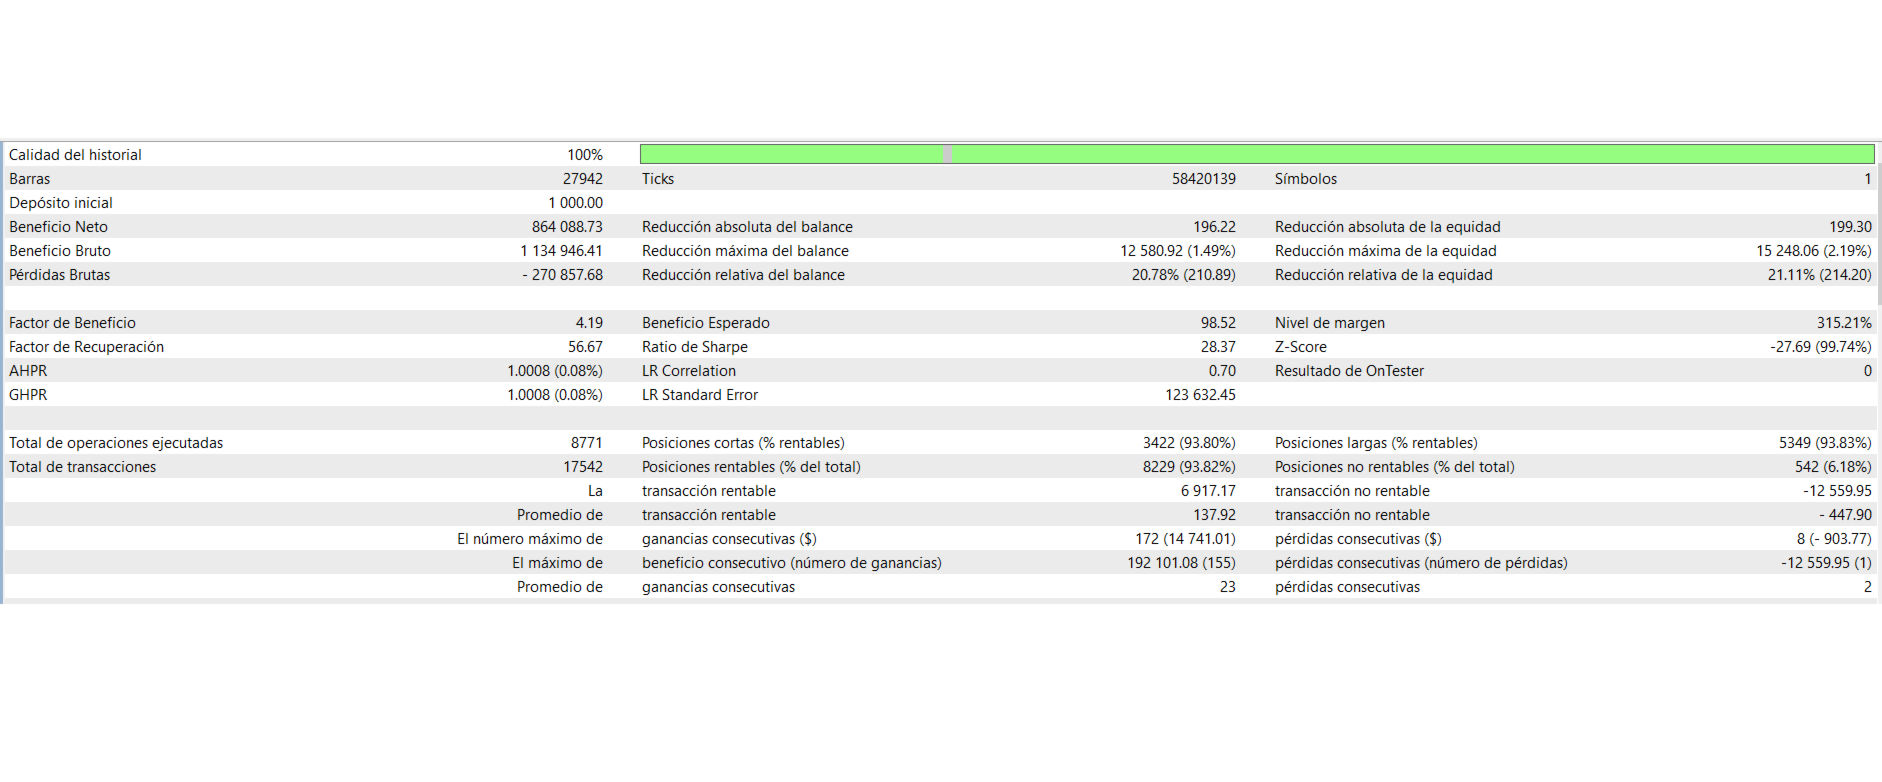
Task: Click the 'Resultado de OnTester' label
Action: click(x=1349, y=371)
